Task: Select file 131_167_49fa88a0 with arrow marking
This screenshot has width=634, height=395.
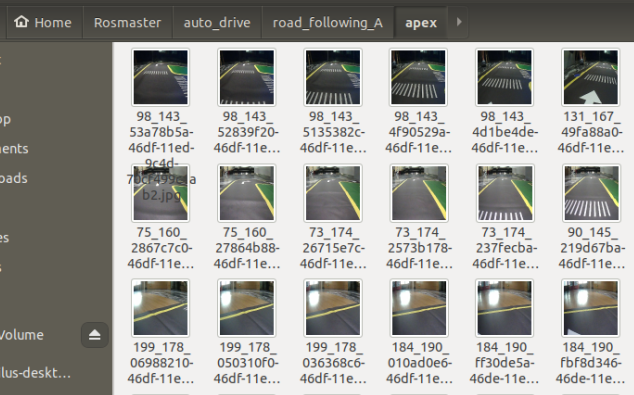Action: (591, 77)
